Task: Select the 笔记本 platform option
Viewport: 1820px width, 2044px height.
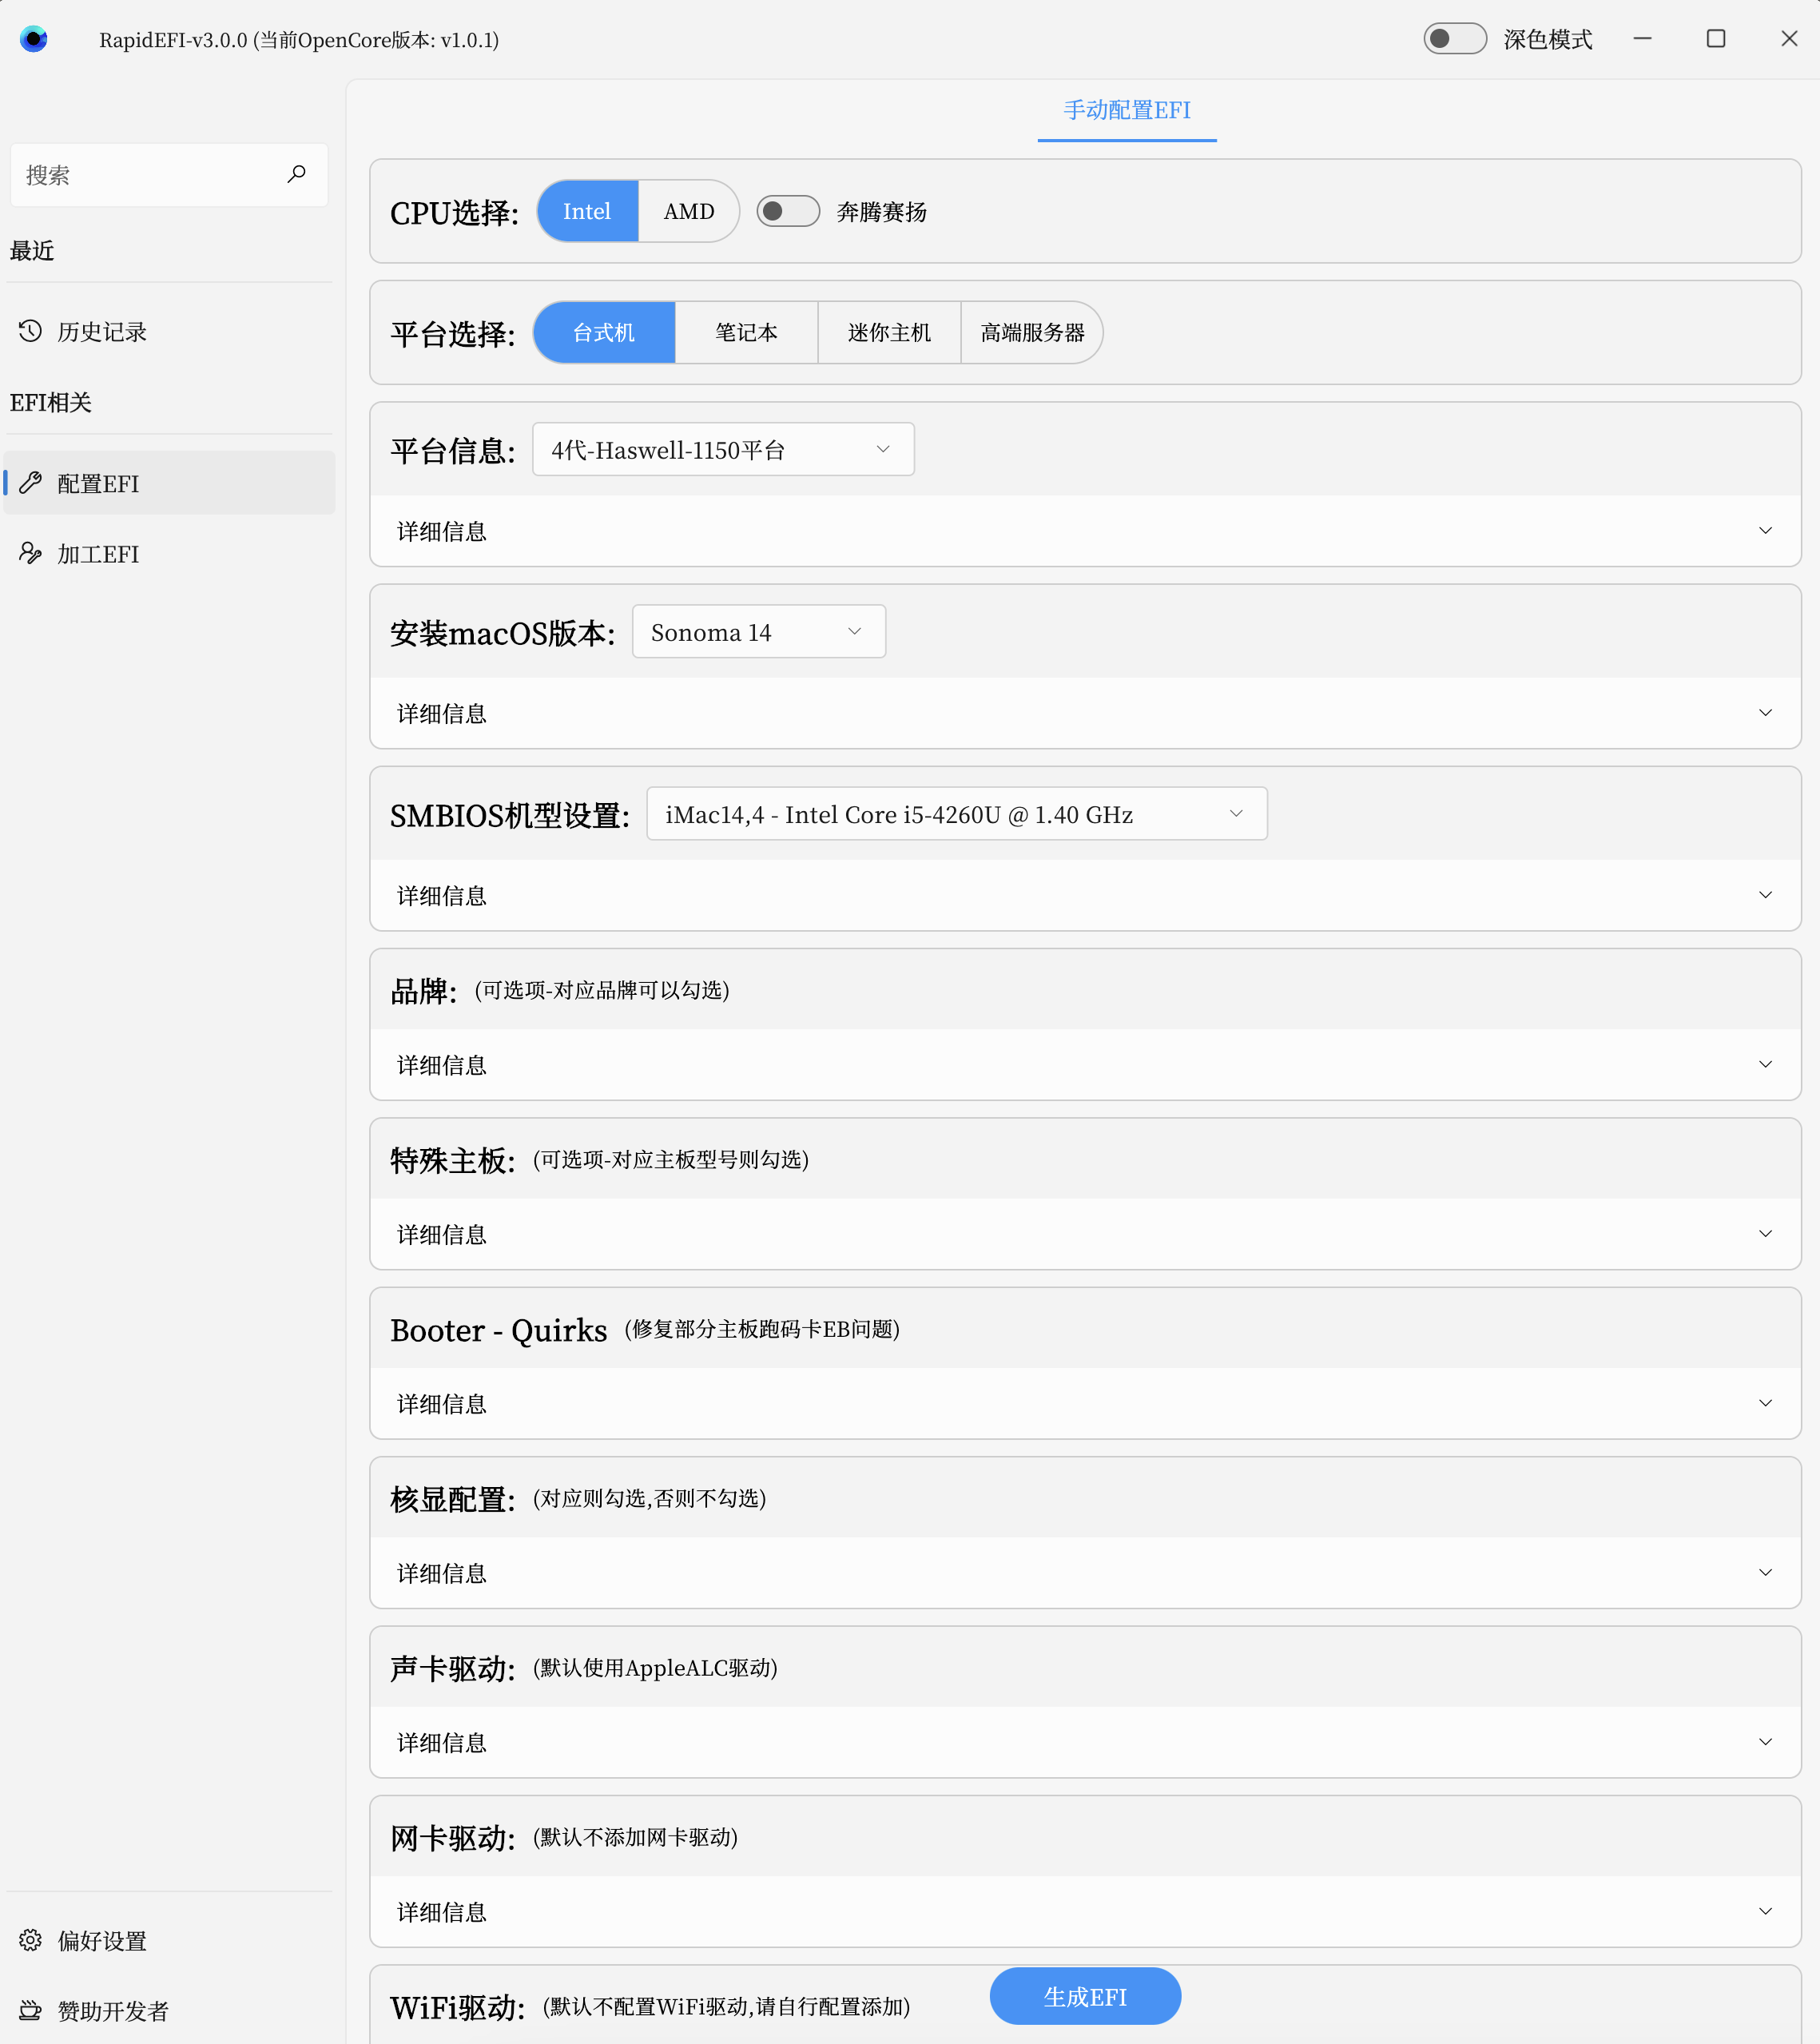Action: coord(746,332)
